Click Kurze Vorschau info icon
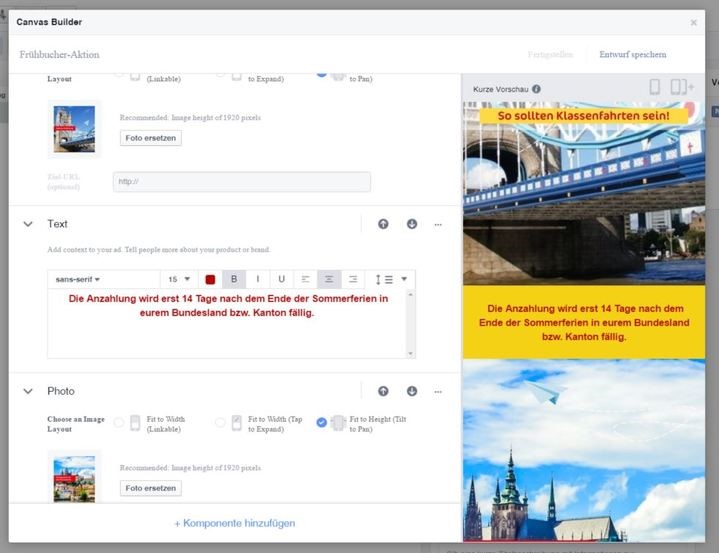This screenshot has height=553, width=719. pos(537,89)
